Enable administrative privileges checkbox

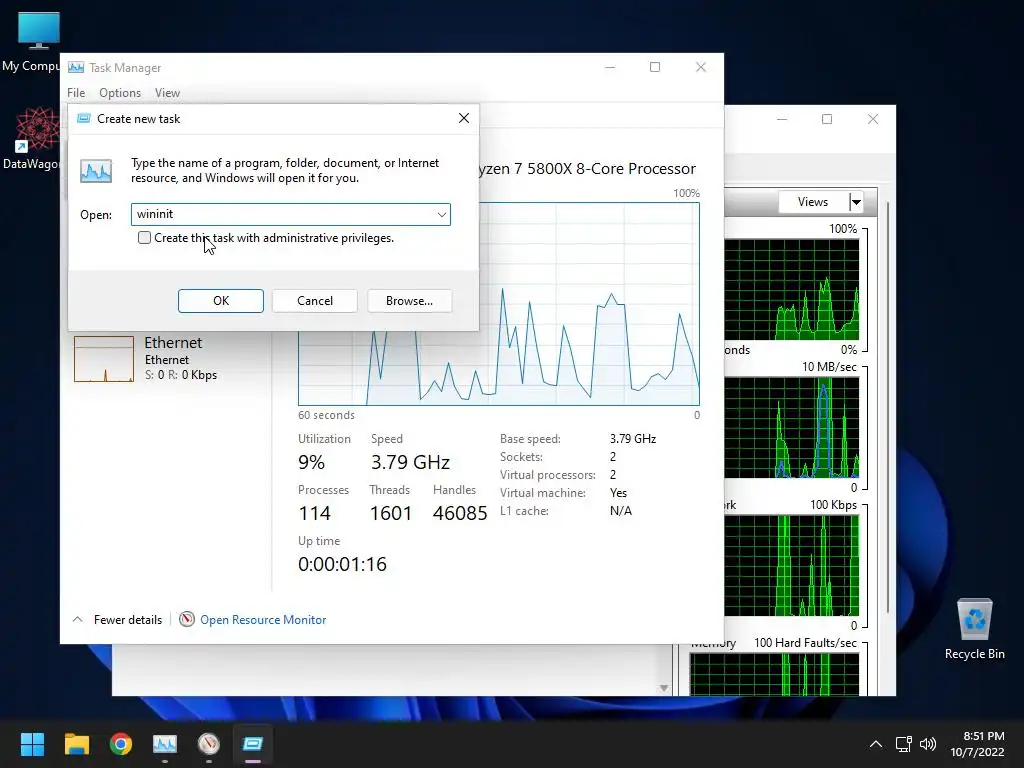[x=144, y=238]
